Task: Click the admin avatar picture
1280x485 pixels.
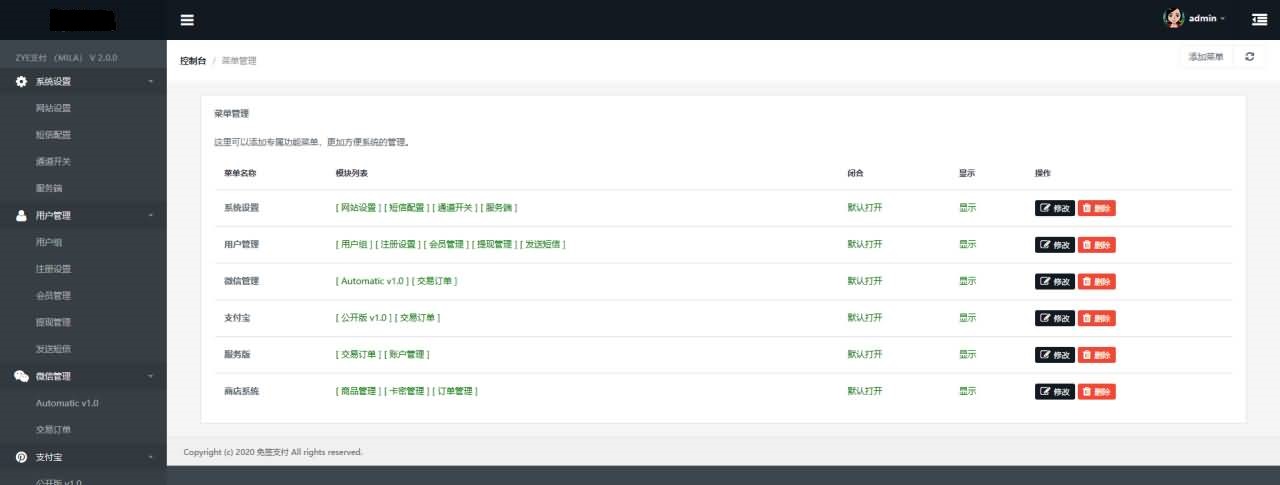Action: (1173, 18)
